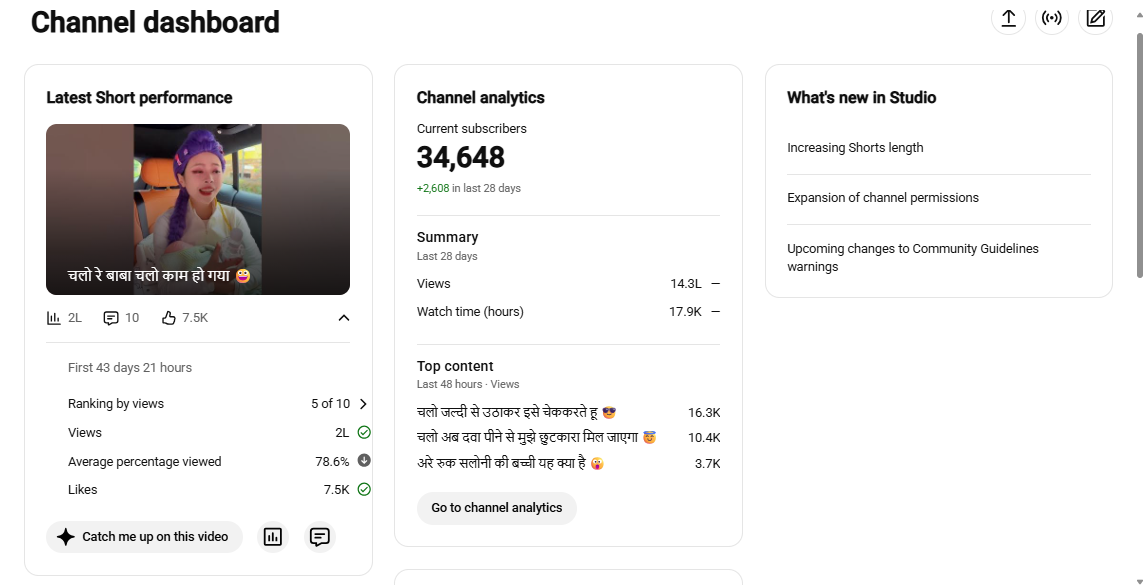Click the green check next to Views 2L
The height and width of the screenshot is (585, 1144).
click(364, 433)
